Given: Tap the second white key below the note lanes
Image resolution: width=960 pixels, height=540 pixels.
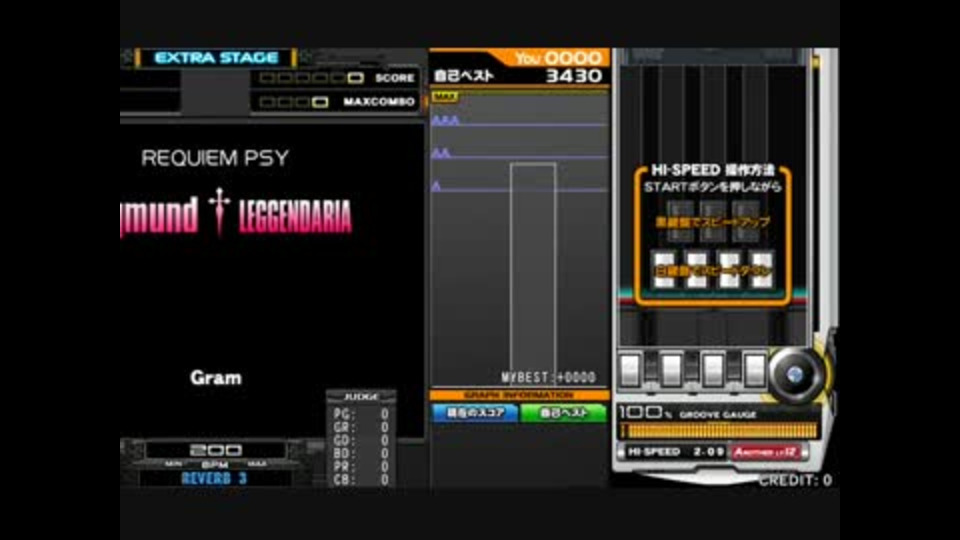Looking at the screenshot, I should pyautogui.click(x=672, y=370).
